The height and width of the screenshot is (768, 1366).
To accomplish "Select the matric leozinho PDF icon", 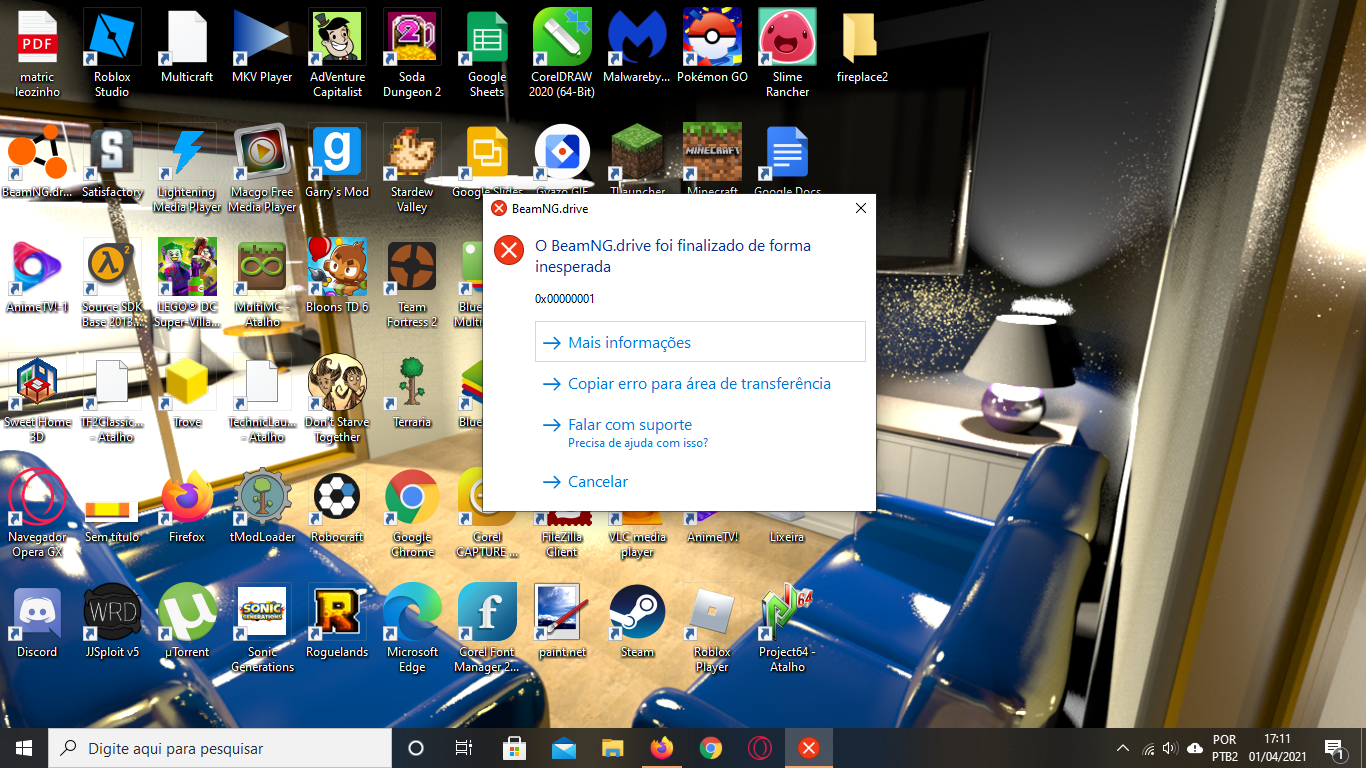I will click(x=37, y=54).
